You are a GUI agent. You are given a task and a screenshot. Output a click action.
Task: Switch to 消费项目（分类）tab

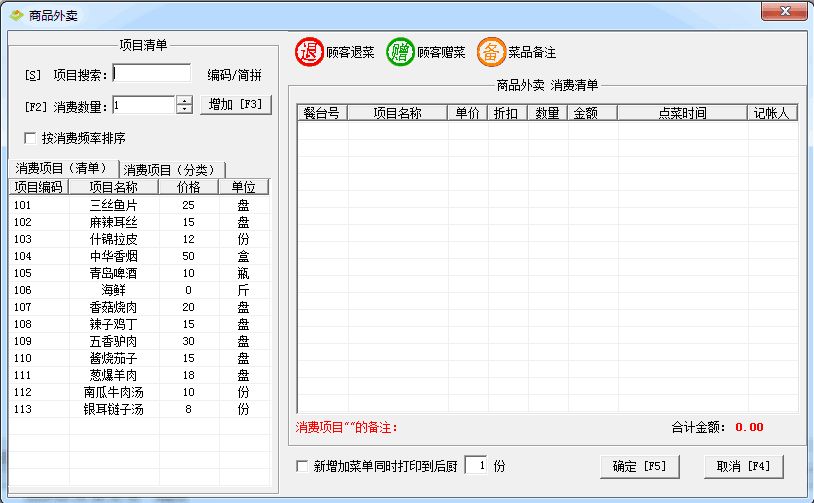tap(174, 169)
